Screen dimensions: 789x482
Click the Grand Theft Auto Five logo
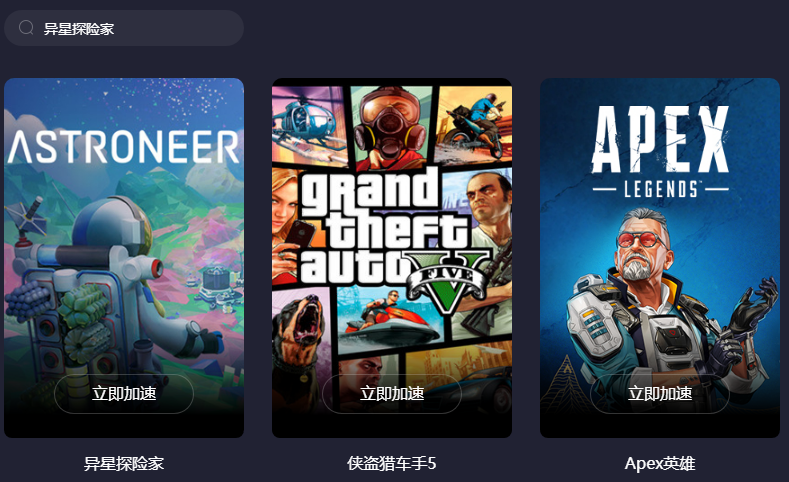click(x=392, y=236)
